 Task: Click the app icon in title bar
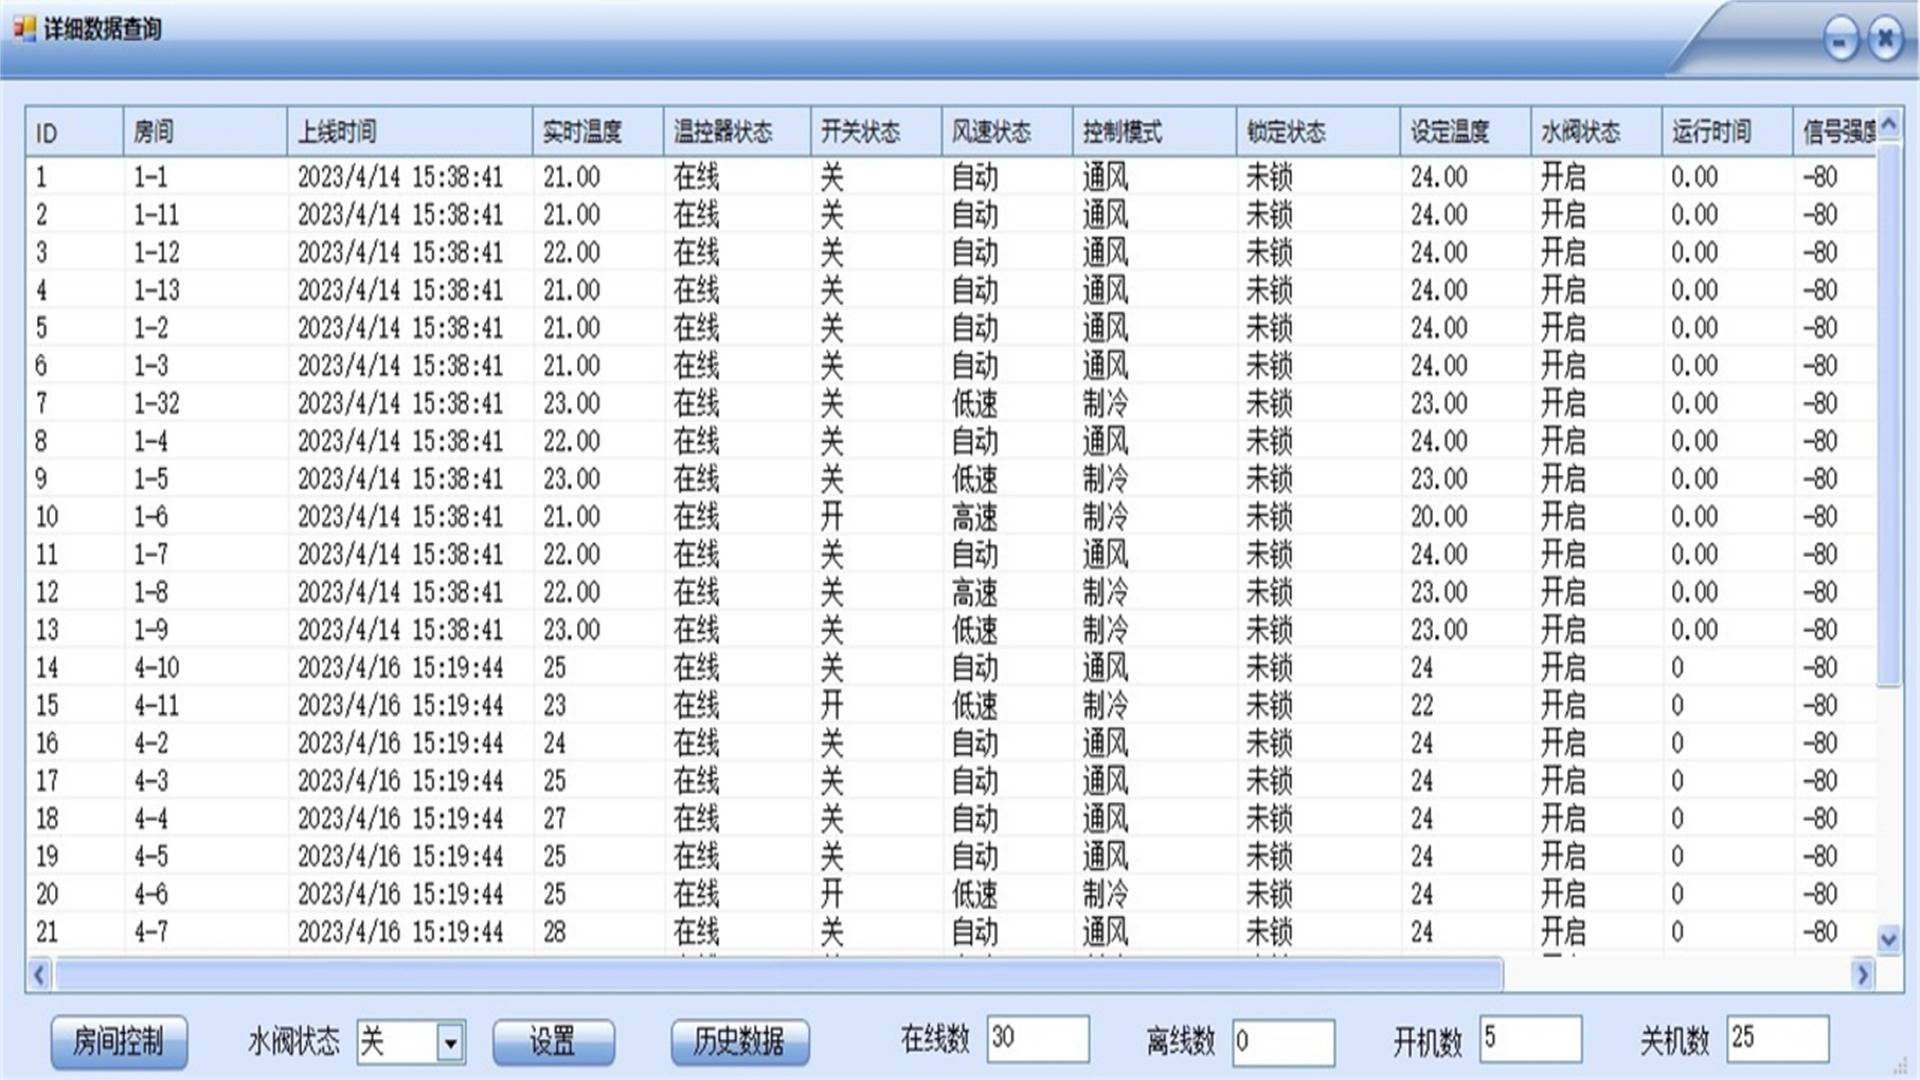(24, 28)
